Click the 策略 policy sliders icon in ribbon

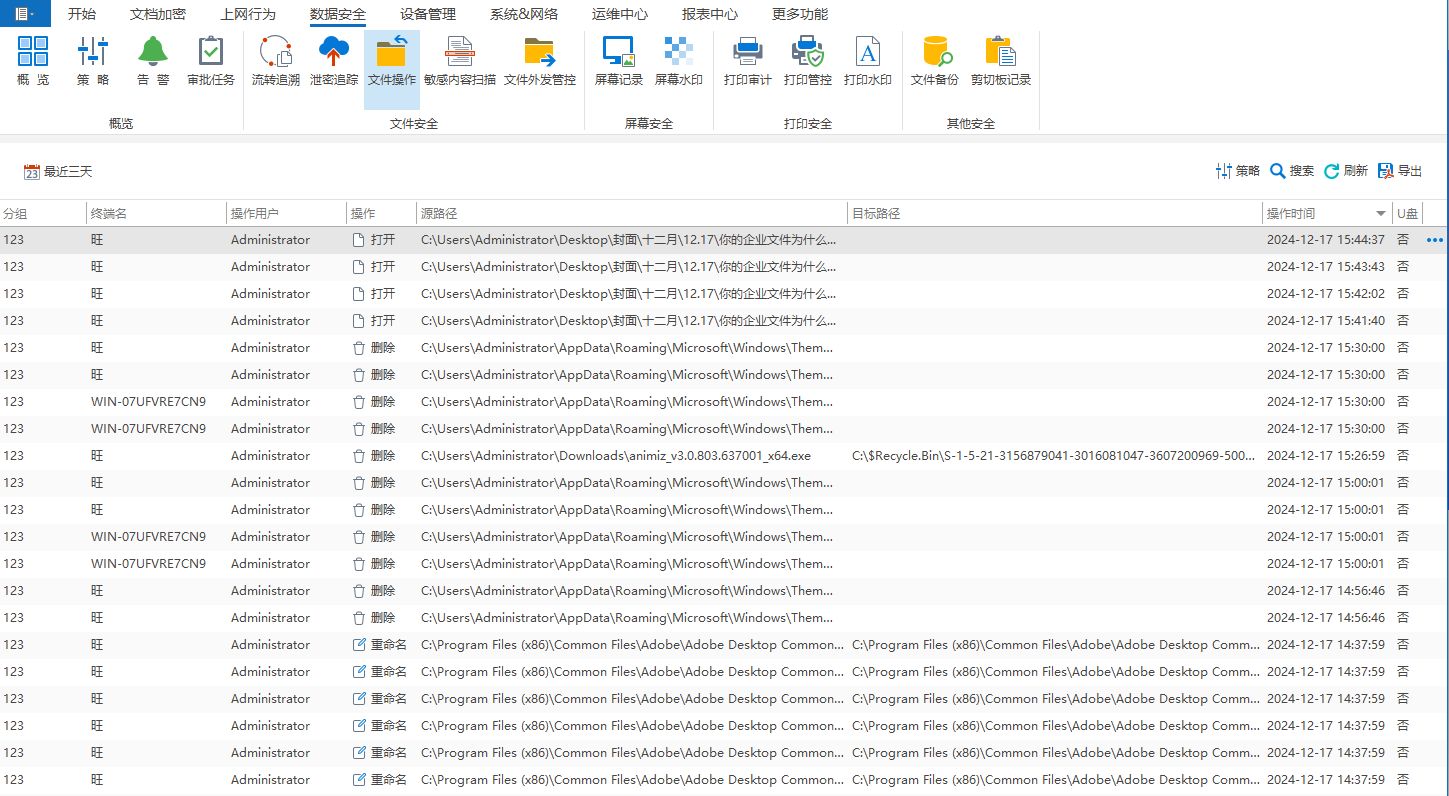click(x=93, y=60)
